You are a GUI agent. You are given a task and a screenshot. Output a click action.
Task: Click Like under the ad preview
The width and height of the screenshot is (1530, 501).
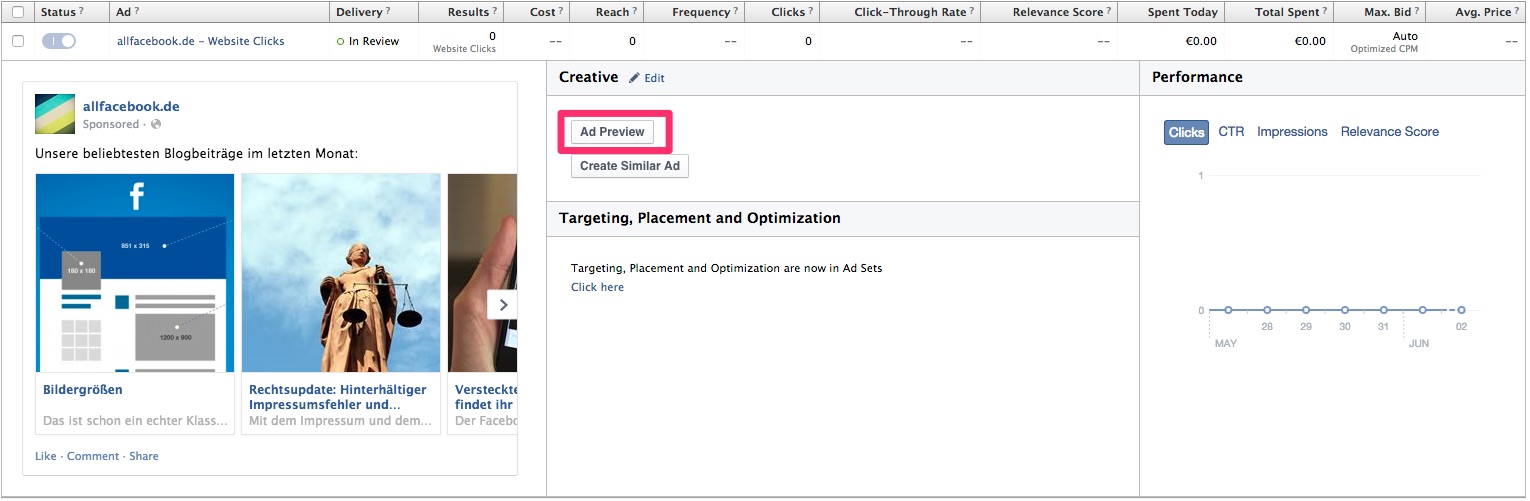[x=46, y=456]
